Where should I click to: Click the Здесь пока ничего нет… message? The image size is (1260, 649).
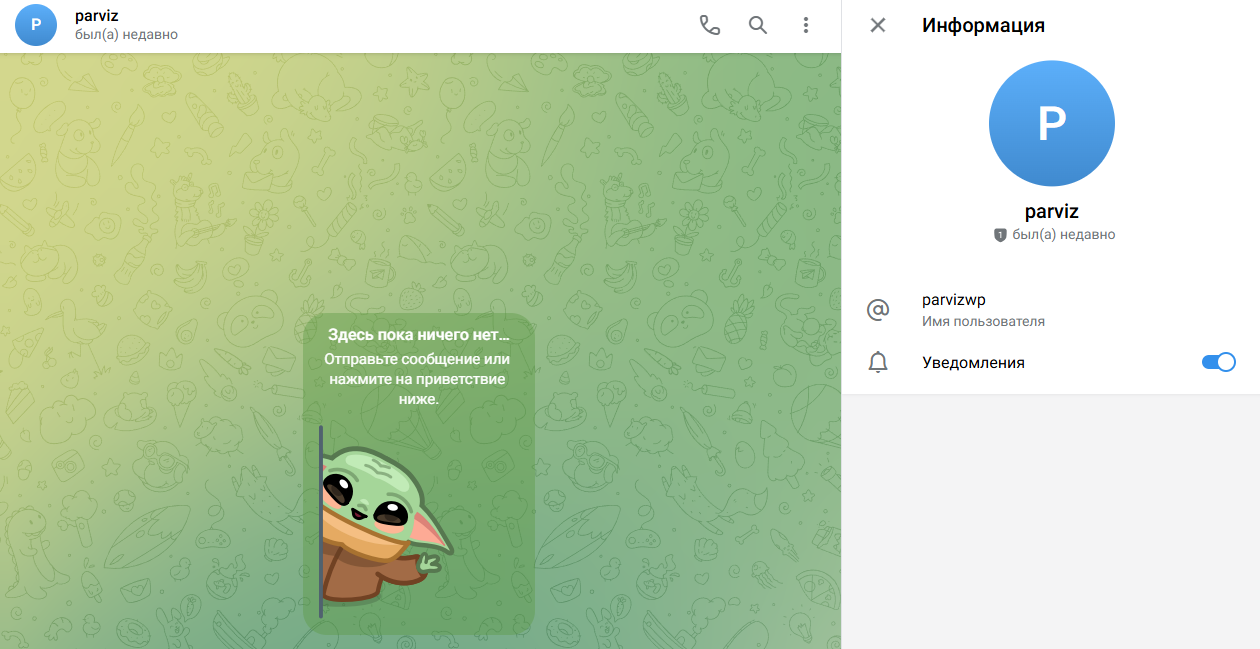[418, 335]
